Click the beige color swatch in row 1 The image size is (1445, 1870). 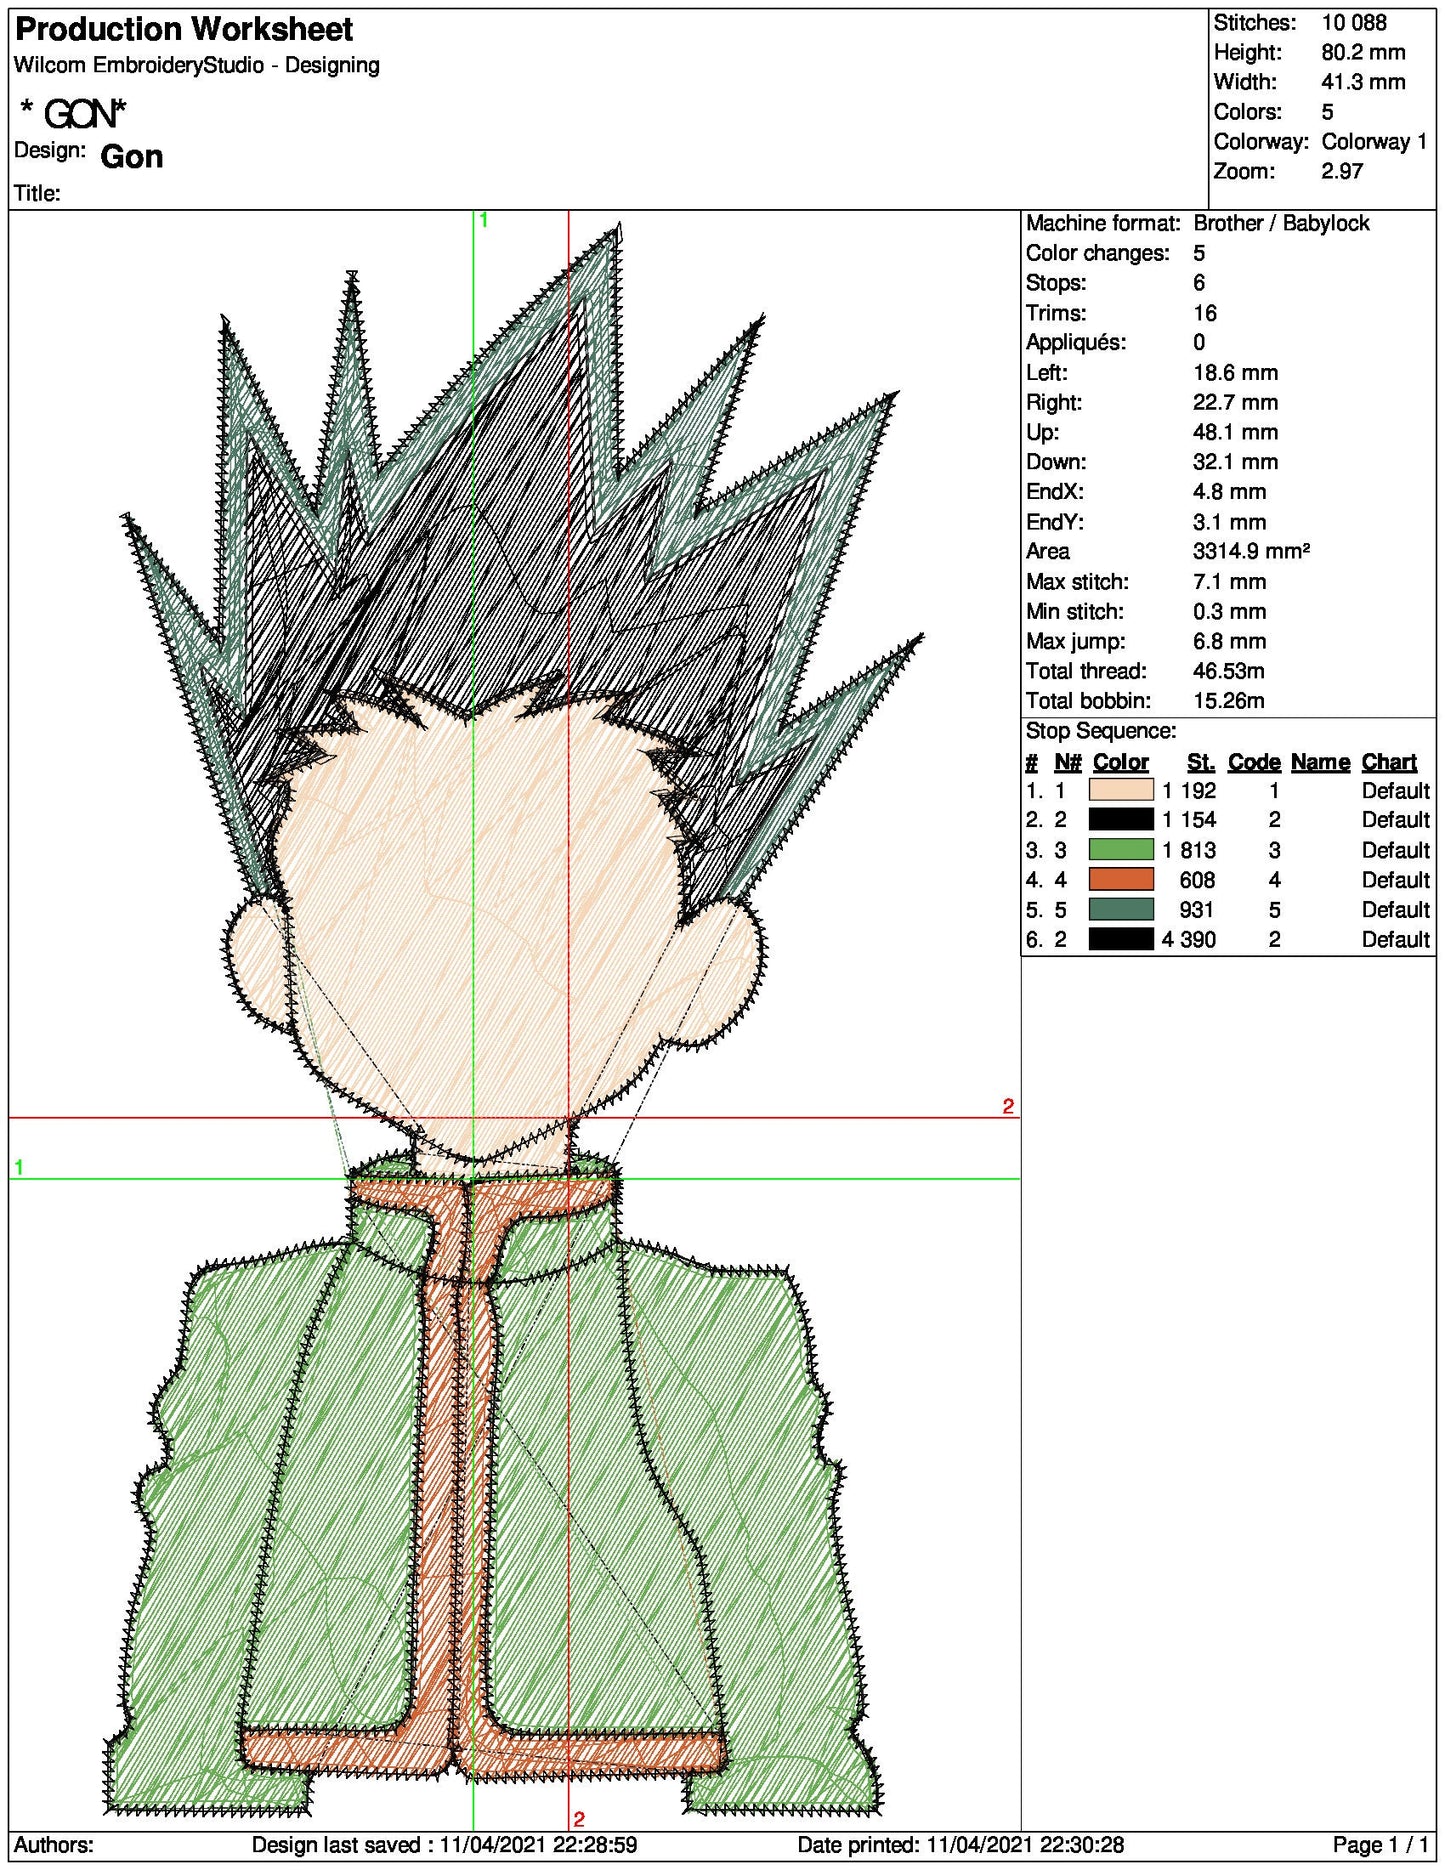tap(1120, 790)
